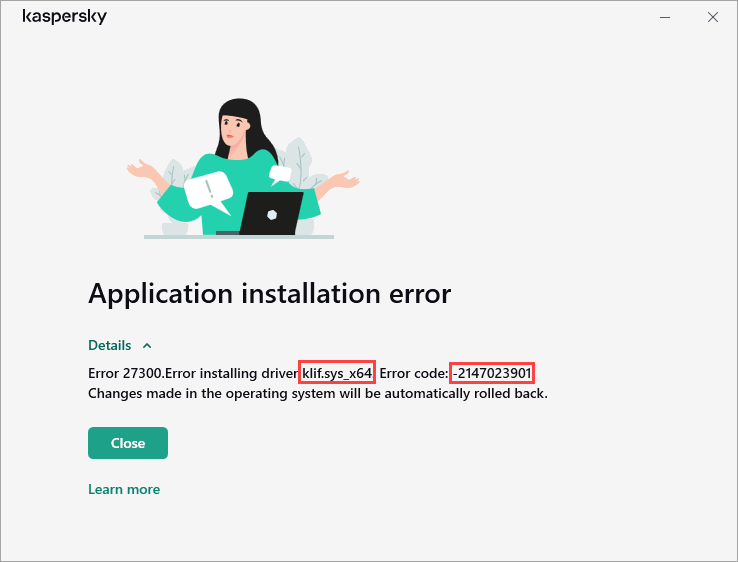Viewport: 738px width, 562px height.
Task: Click the plant leaves behind the laptop
Action: pos(298,160)
